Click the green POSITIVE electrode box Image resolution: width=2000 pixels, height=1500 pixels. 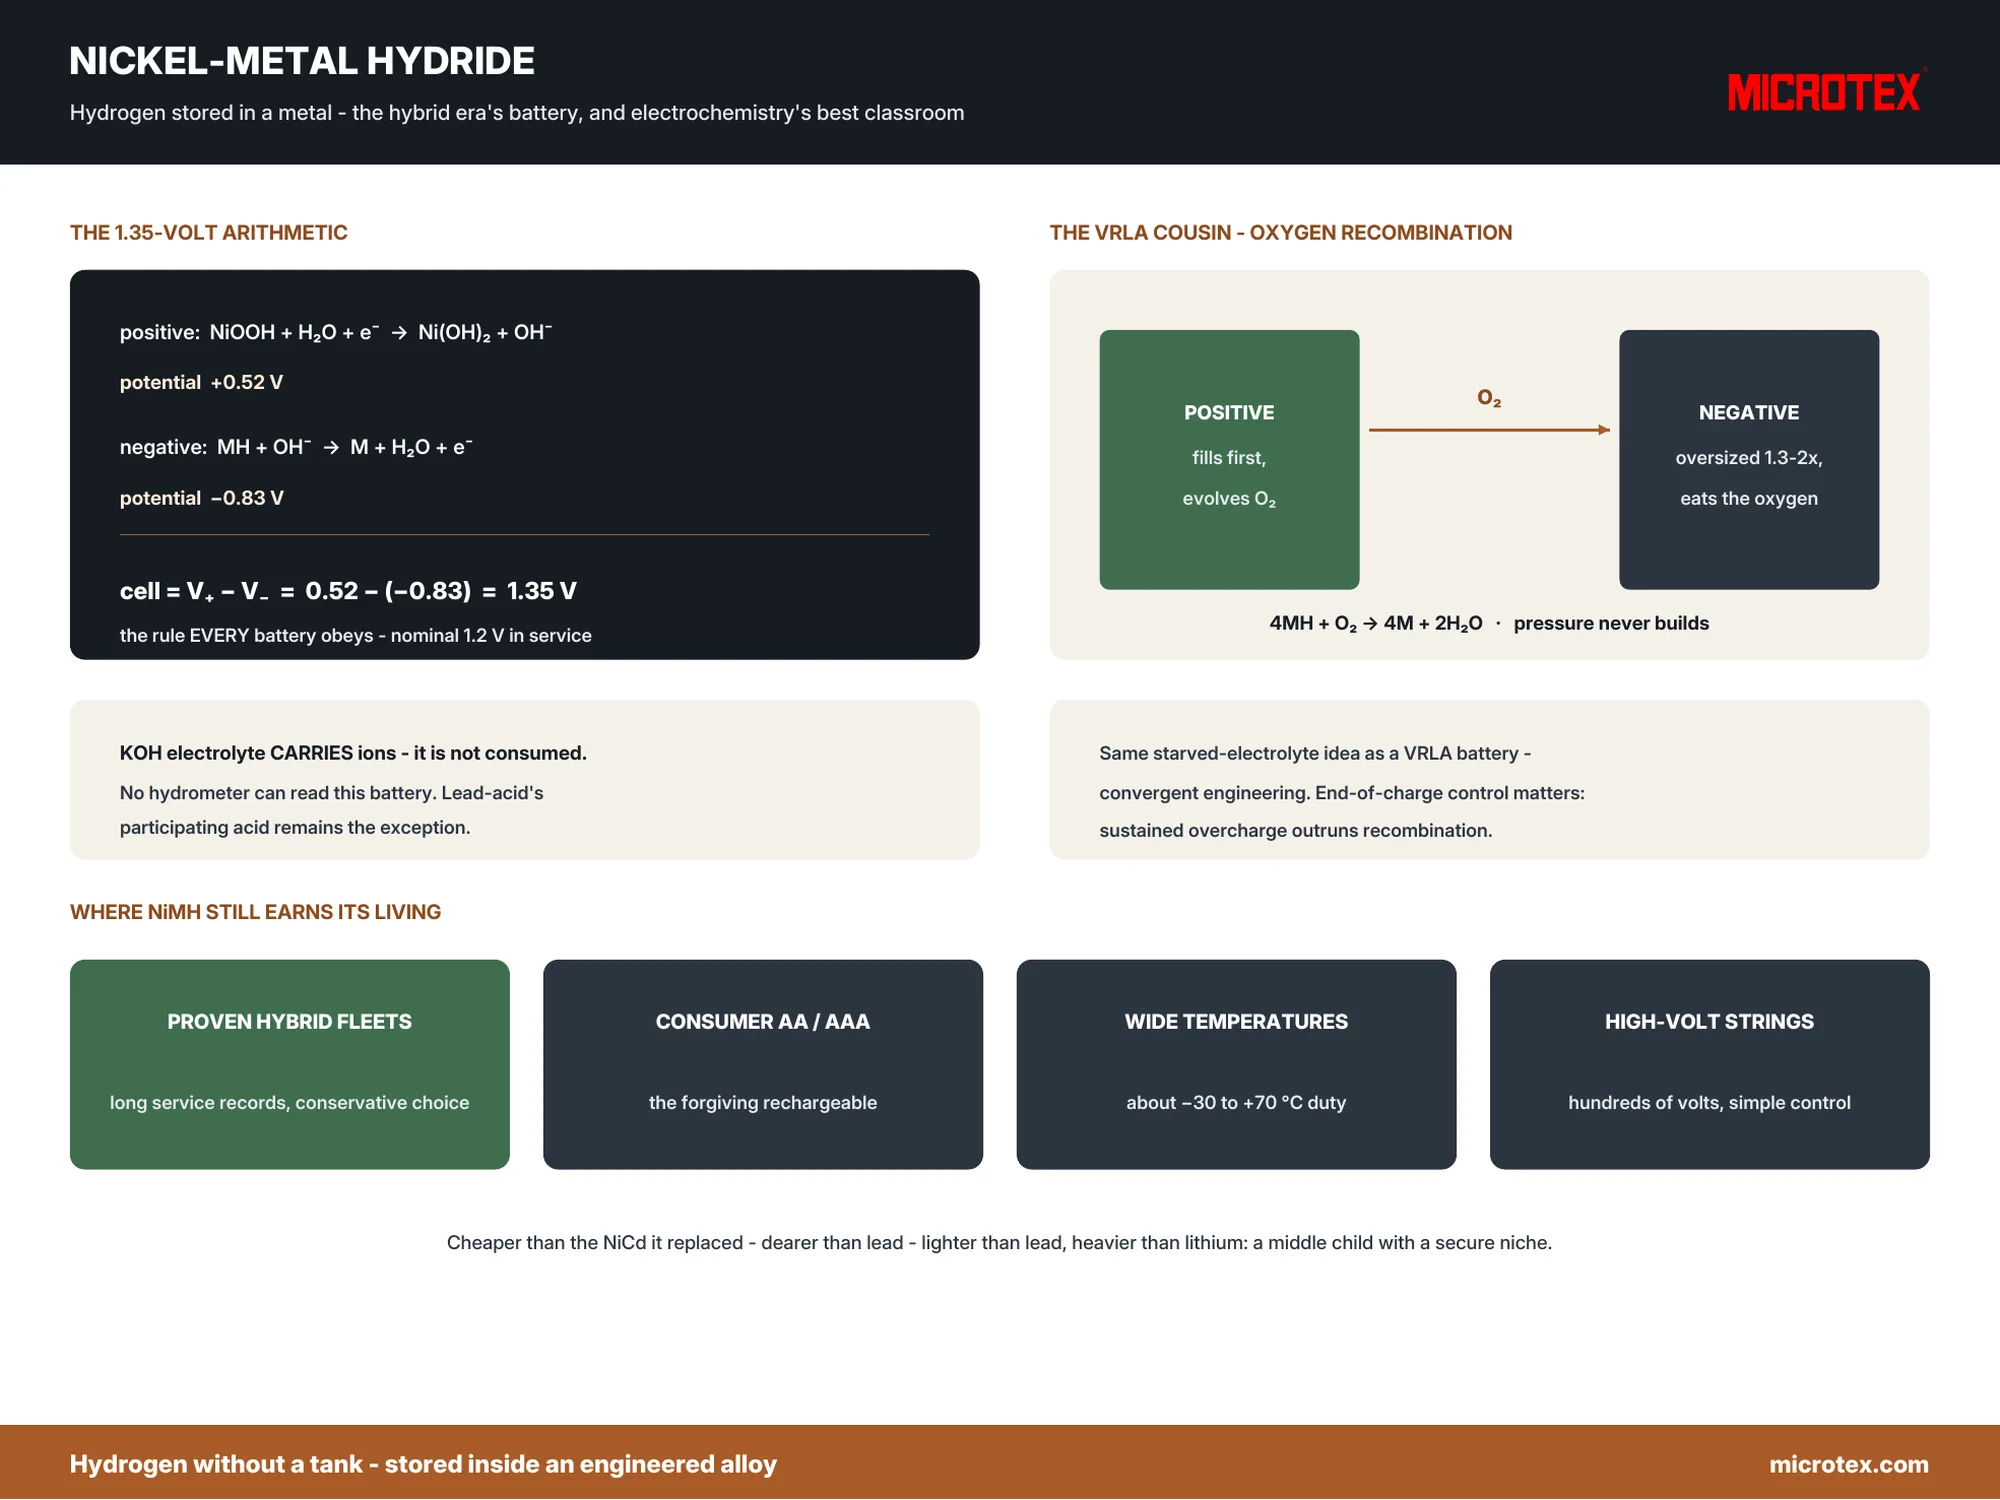click(1229, 459)
